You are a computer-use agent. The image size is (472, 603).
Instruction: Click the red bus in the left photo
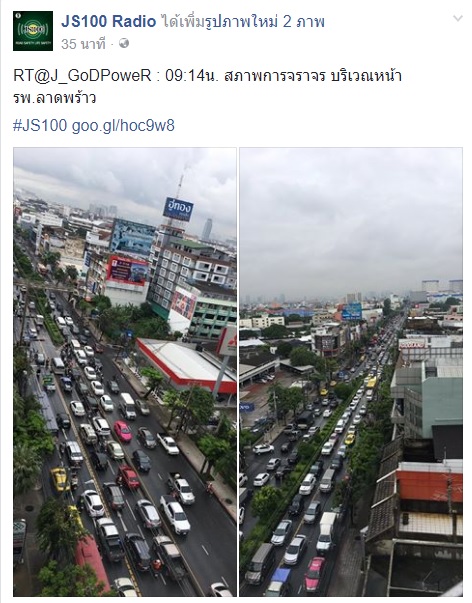click(x=92, y=563)
